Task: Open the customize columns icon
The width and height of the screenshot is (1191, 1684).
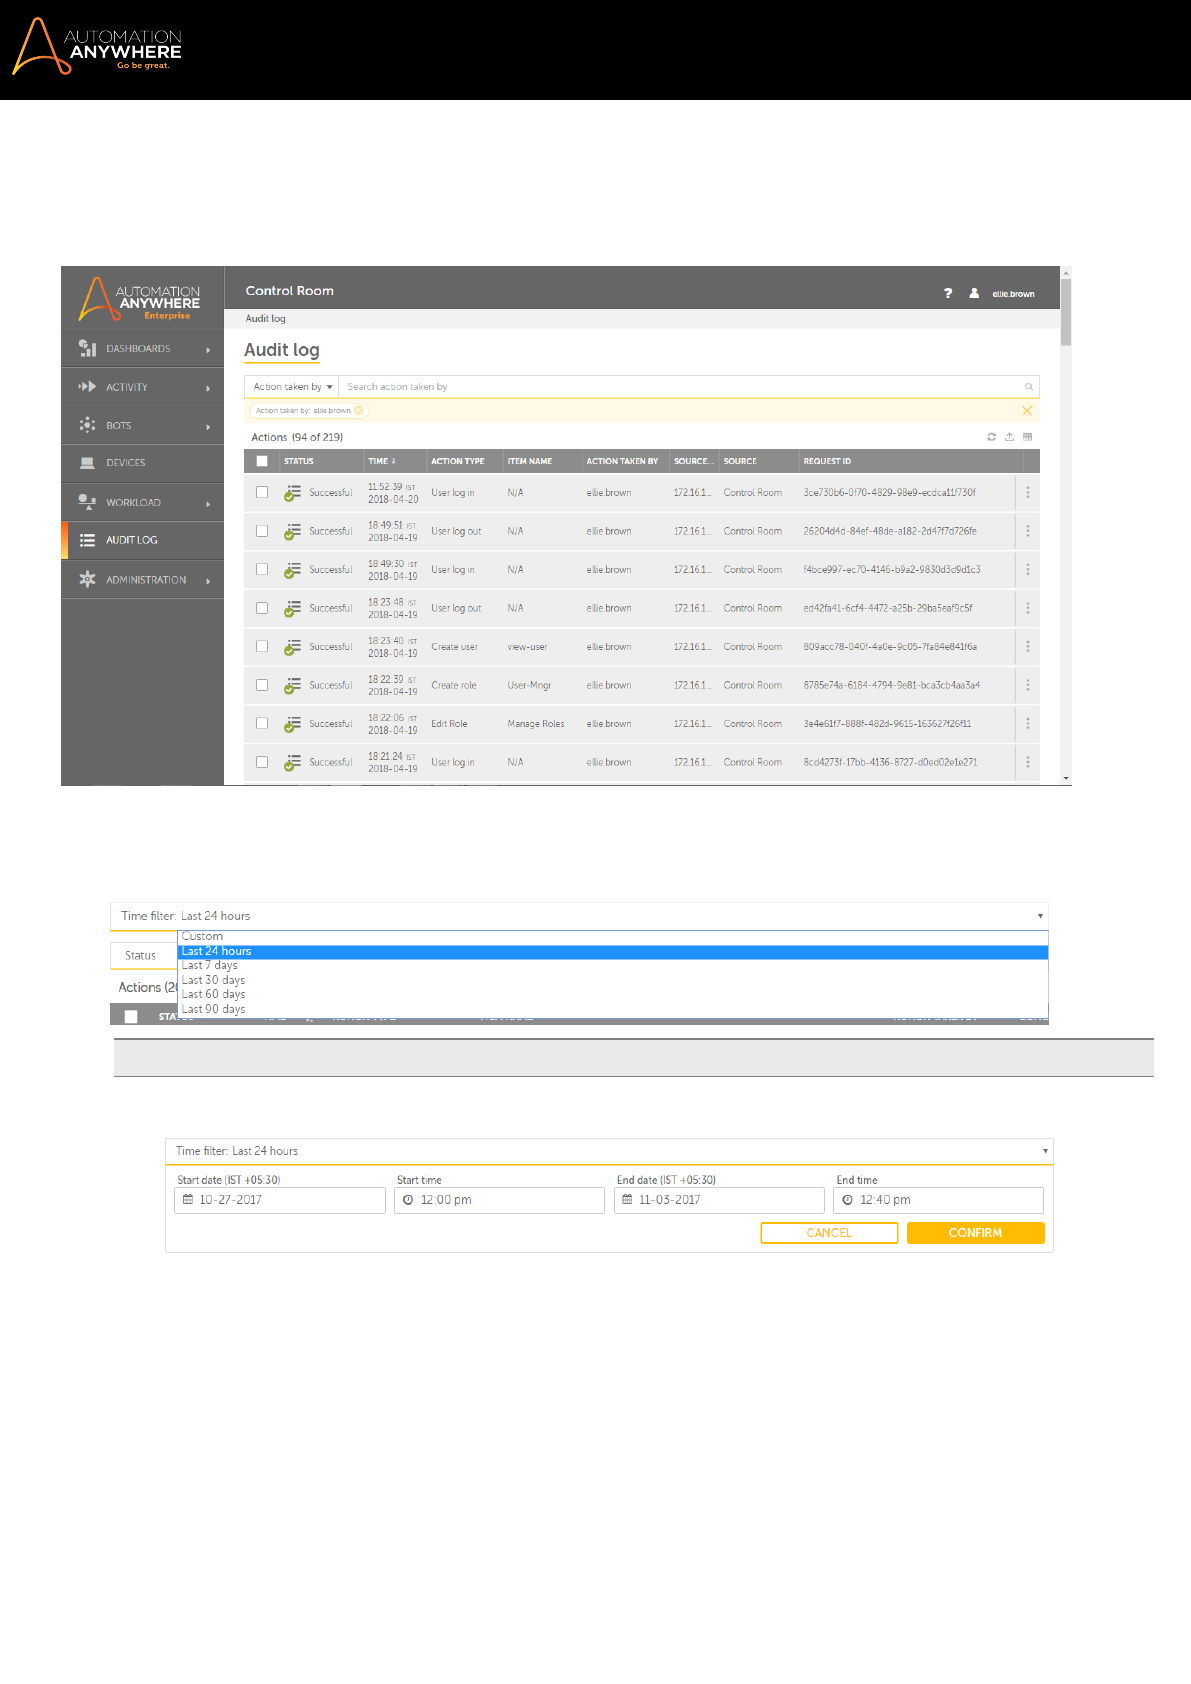Action: tap(1027, 437)
